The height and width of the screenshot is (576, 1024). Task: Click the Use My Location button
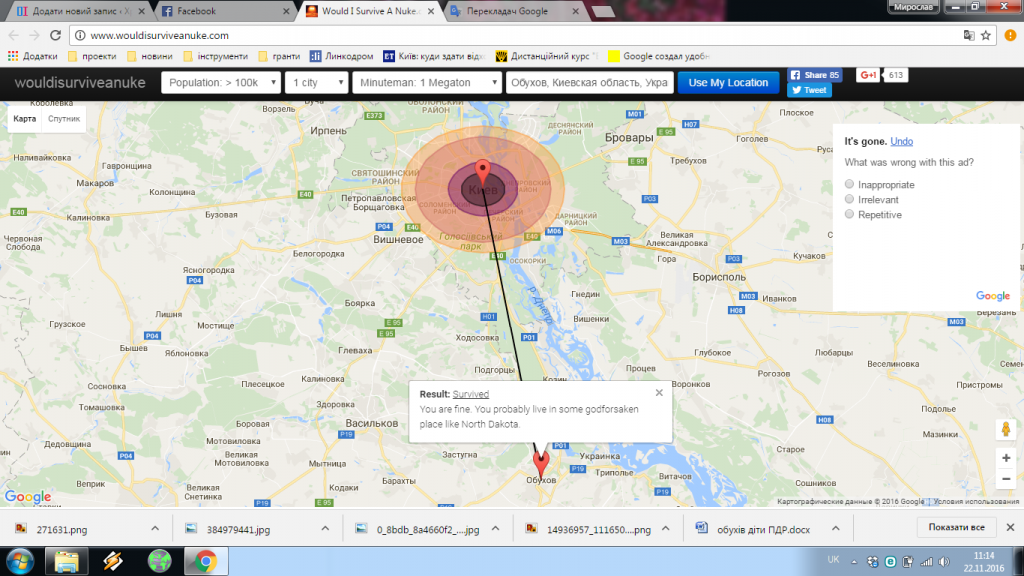(728, 83)
